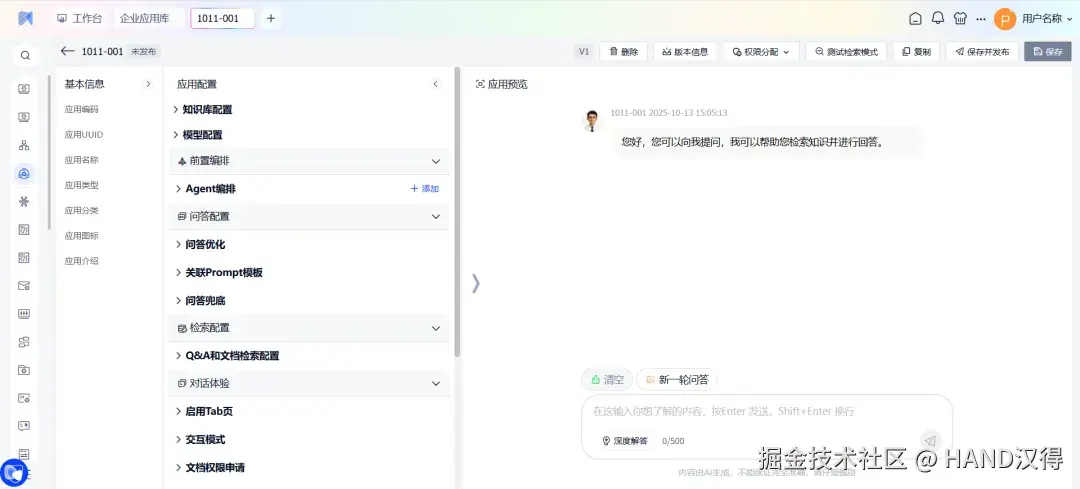Click the large chevron handle between the panels

[475, 283]
